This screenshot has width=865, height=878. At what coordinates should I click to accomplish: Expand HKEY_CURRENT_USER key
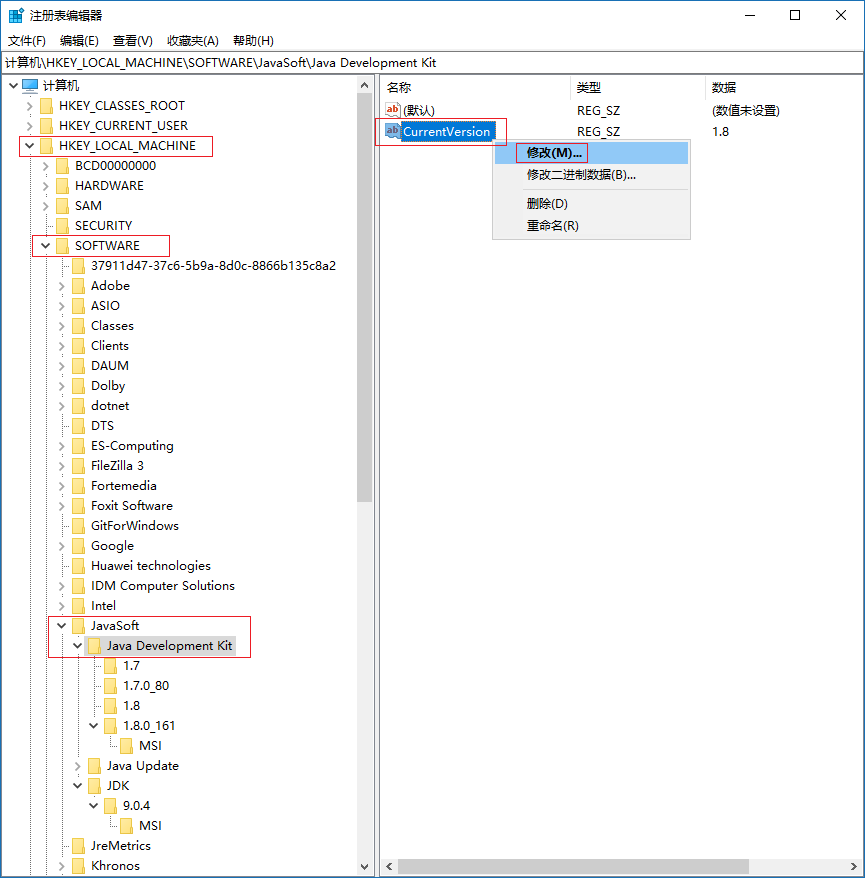pyautogui.click(x=30, y=126)
